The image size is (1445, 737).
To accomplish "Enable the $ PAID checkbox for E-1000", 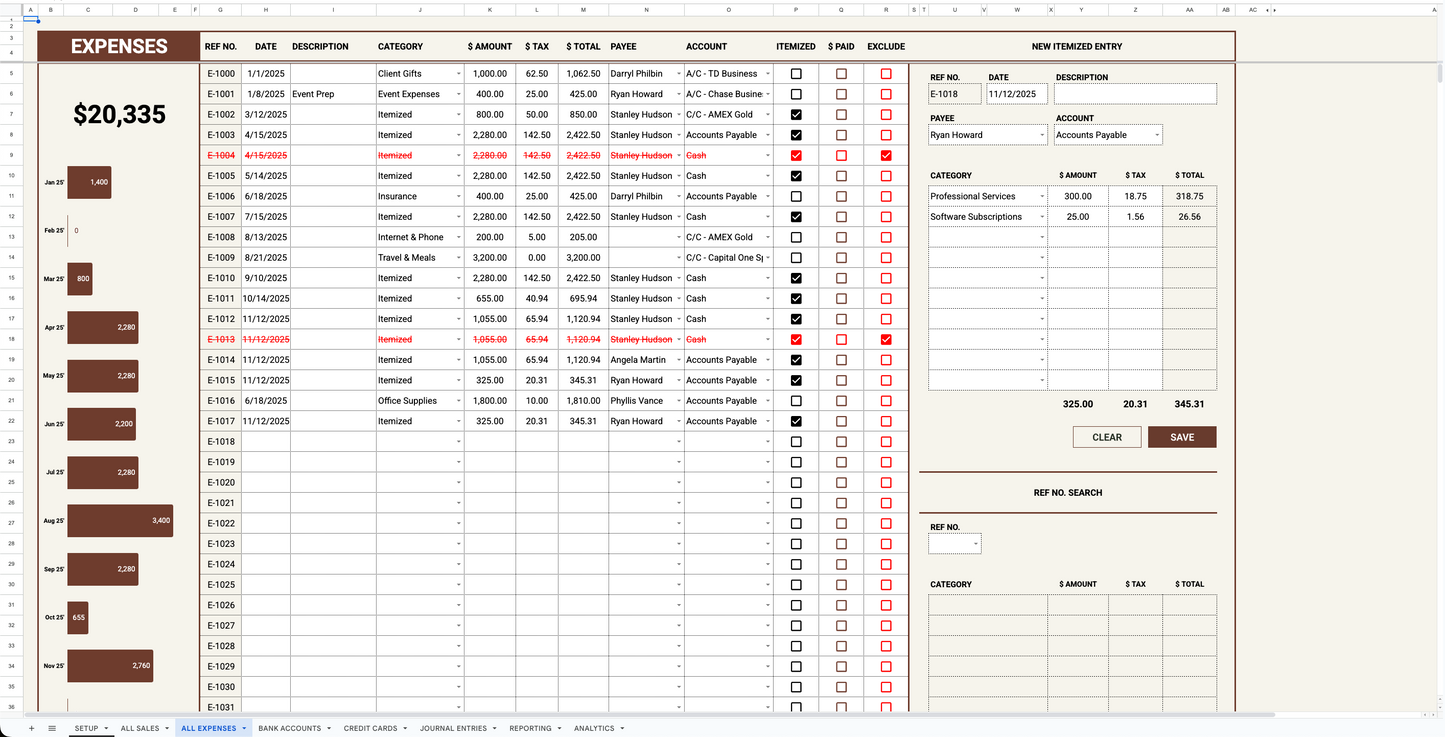I will 841,73.
